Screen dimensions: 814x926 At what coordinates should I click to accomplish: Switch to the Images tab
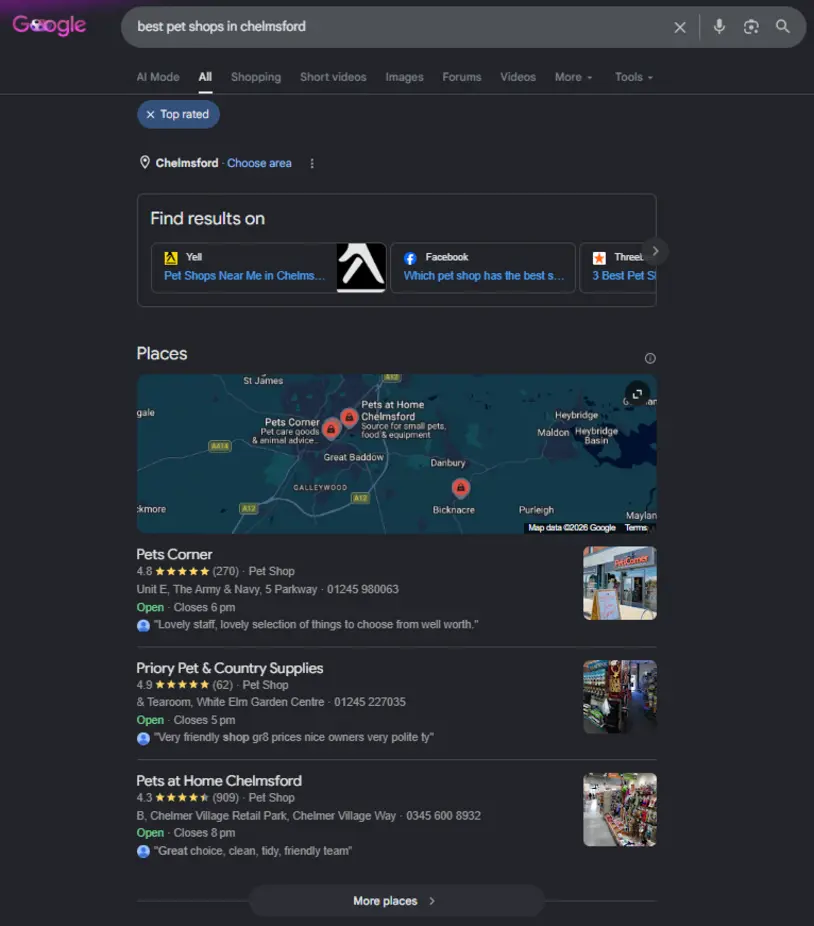click(x=404, y=77)
